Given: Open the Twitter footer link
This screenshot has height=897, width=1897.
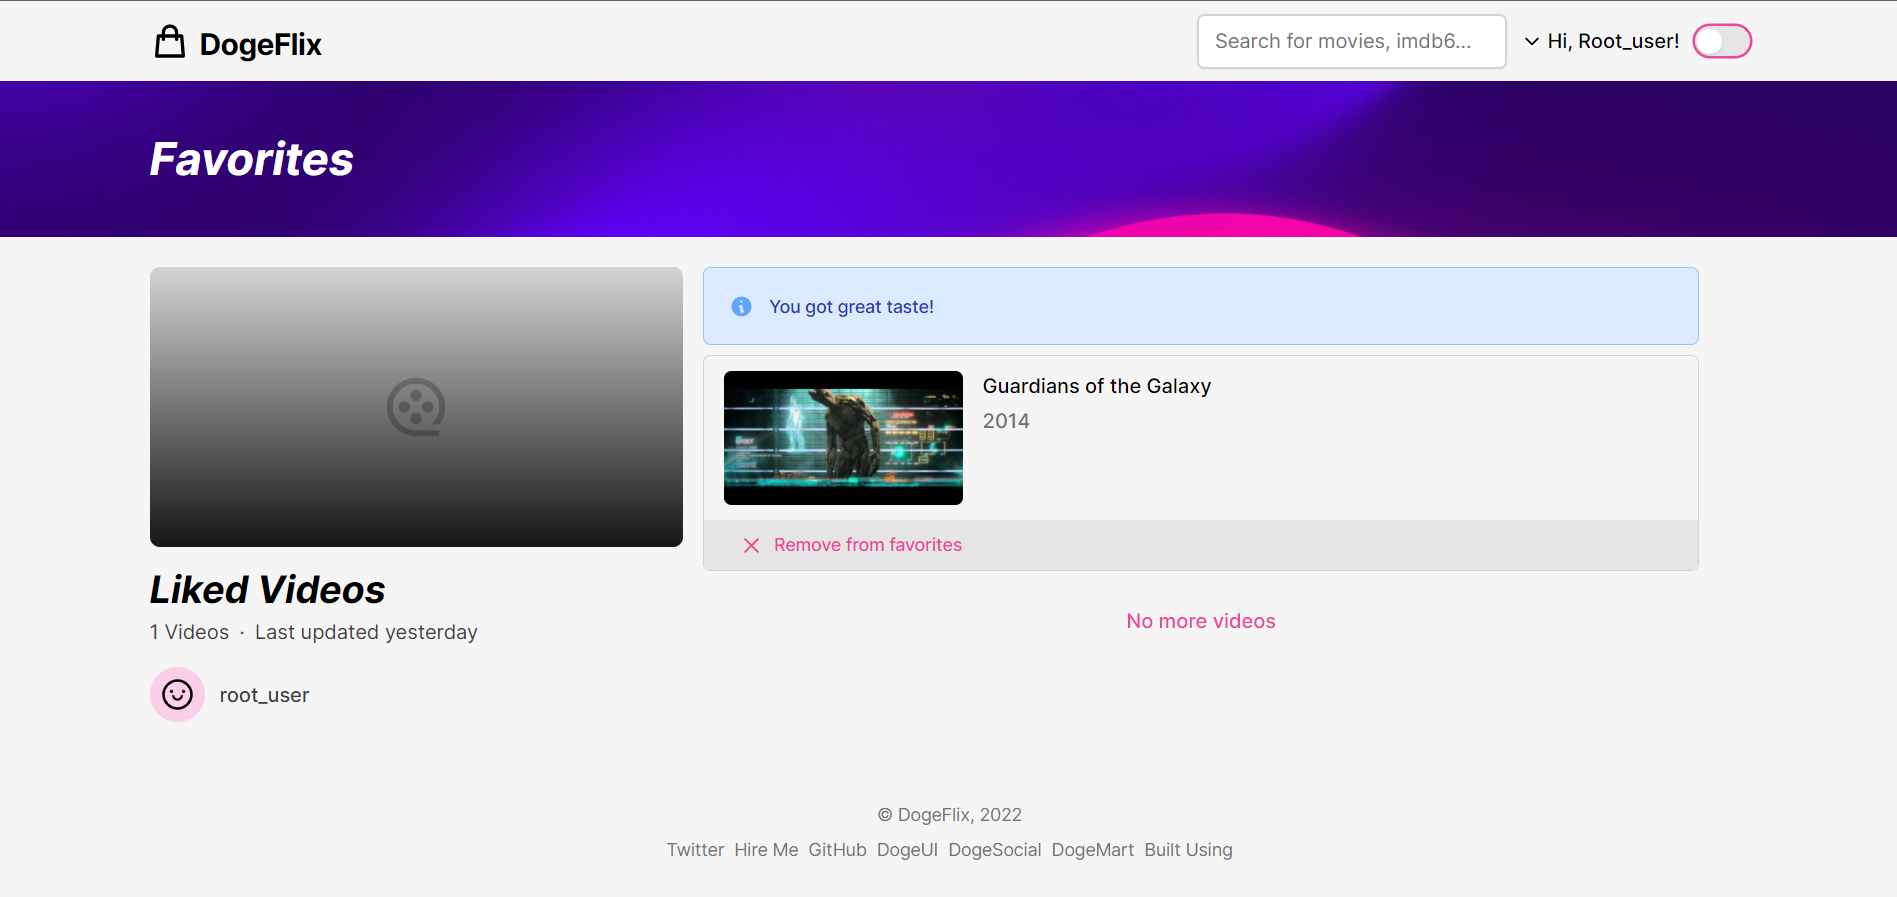Looking at the screenshot, I should (x=695, y=850).
